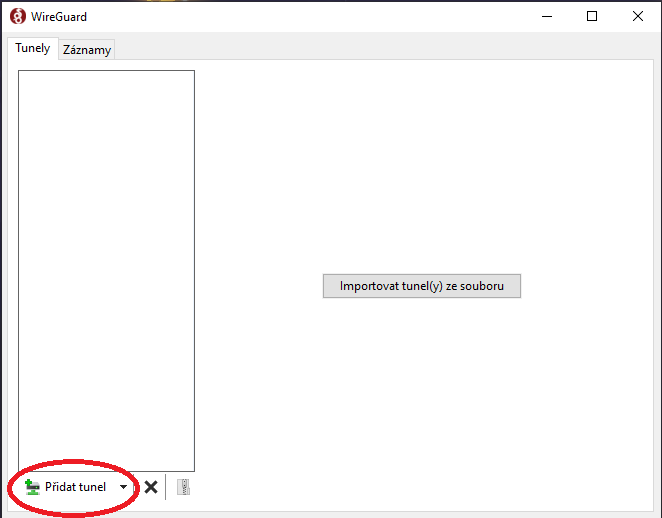Image resolution: width=662 pixels, height=518 pixels.
Task: Click blank detail pane below the import button
Action: 422,401
